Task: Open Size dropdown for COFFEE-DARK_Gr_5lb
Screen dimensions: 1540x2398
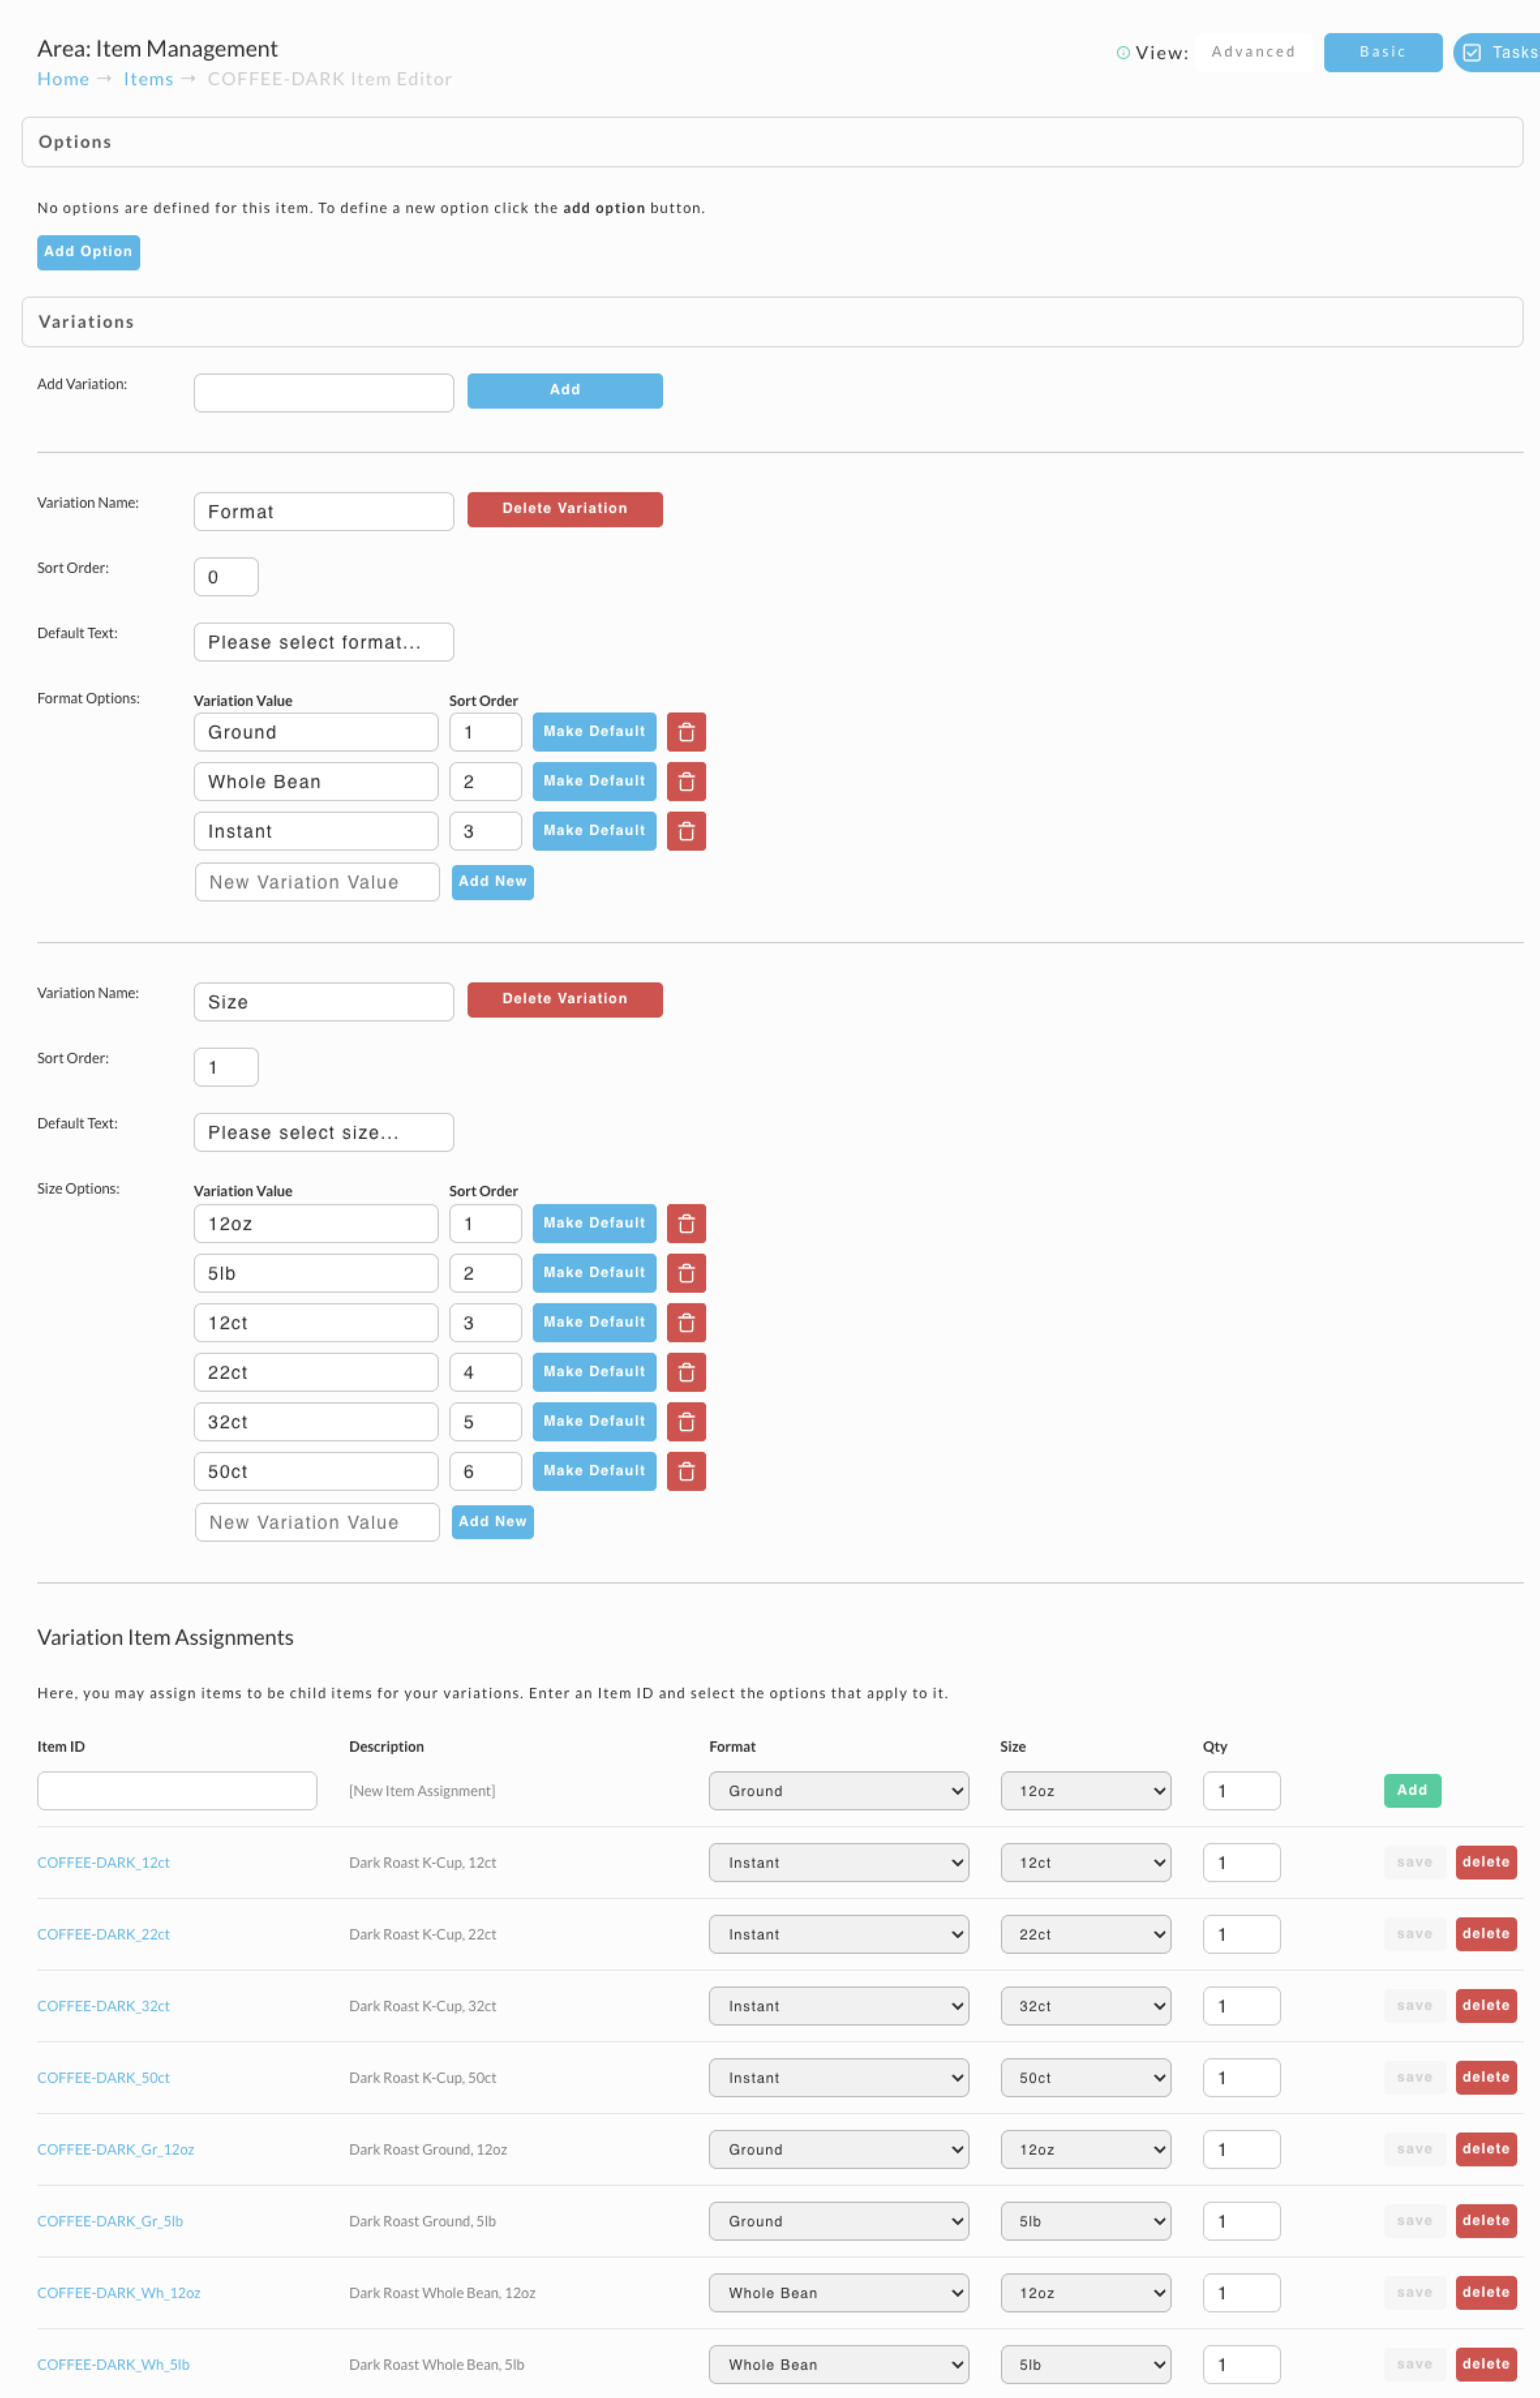Action: click(x=1085, y=2222)
